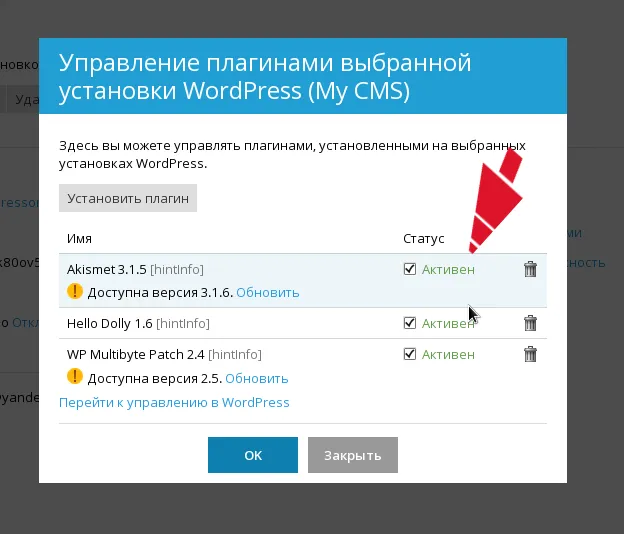Screen dimensions: 624x534
Task: Click the dialog title Управление плагинами
Action: click(265, 76)
